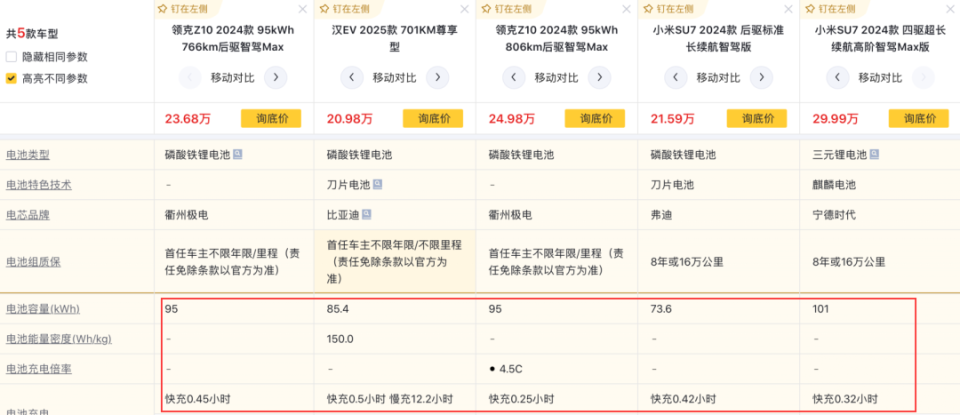
Task: Click 询底价 for the 23.68万 领克Z10
Action: coord(272,119)
